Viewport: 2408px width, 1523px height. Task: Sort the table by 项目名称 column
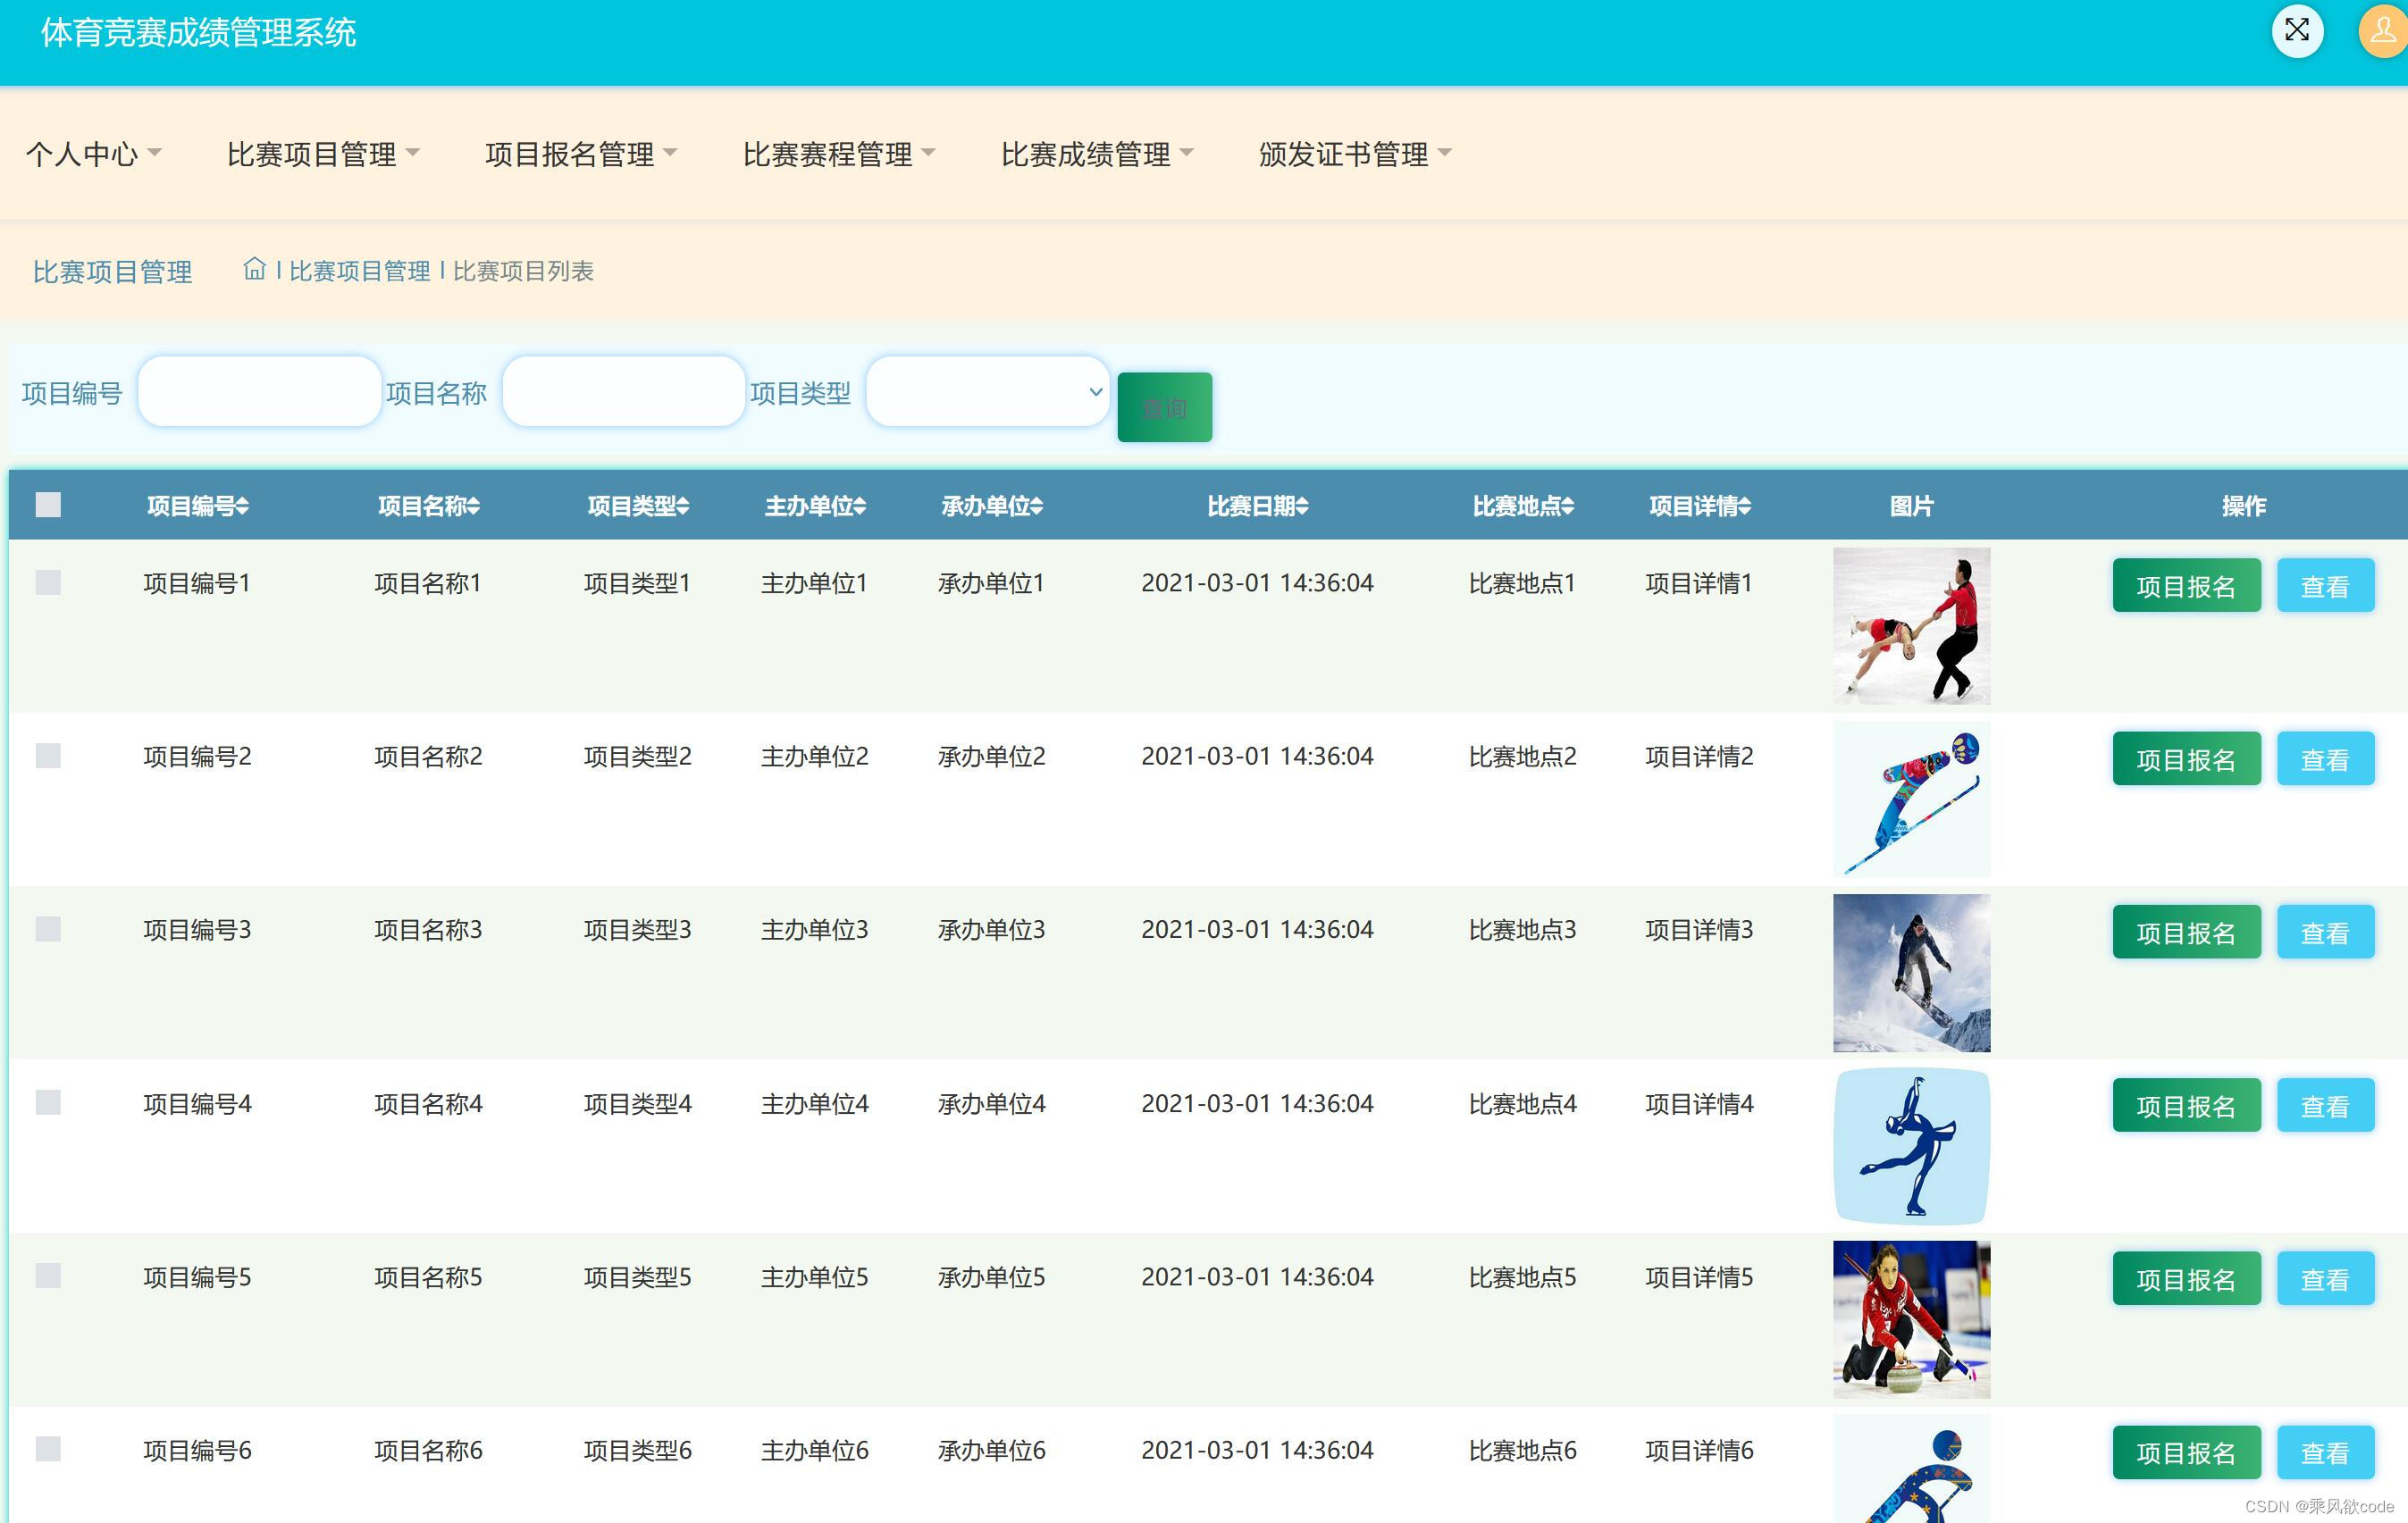coord(428,506)
